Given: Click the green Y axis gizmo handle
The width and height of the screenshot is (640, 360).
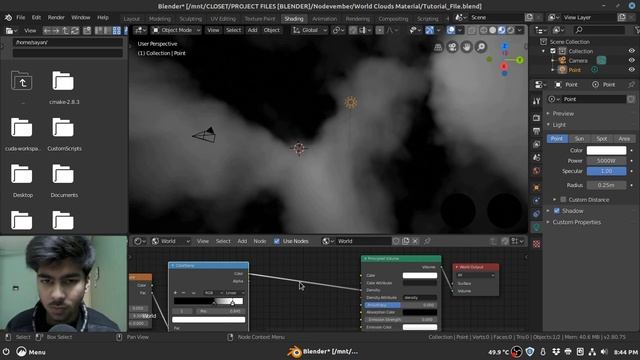Looking at the screenshot, I should (520, 60).
